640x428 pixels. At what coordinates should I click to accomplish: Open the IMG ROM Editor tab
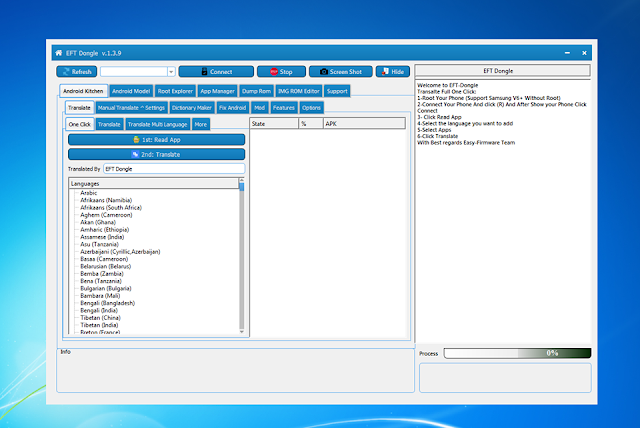click(x=299, y=91)
